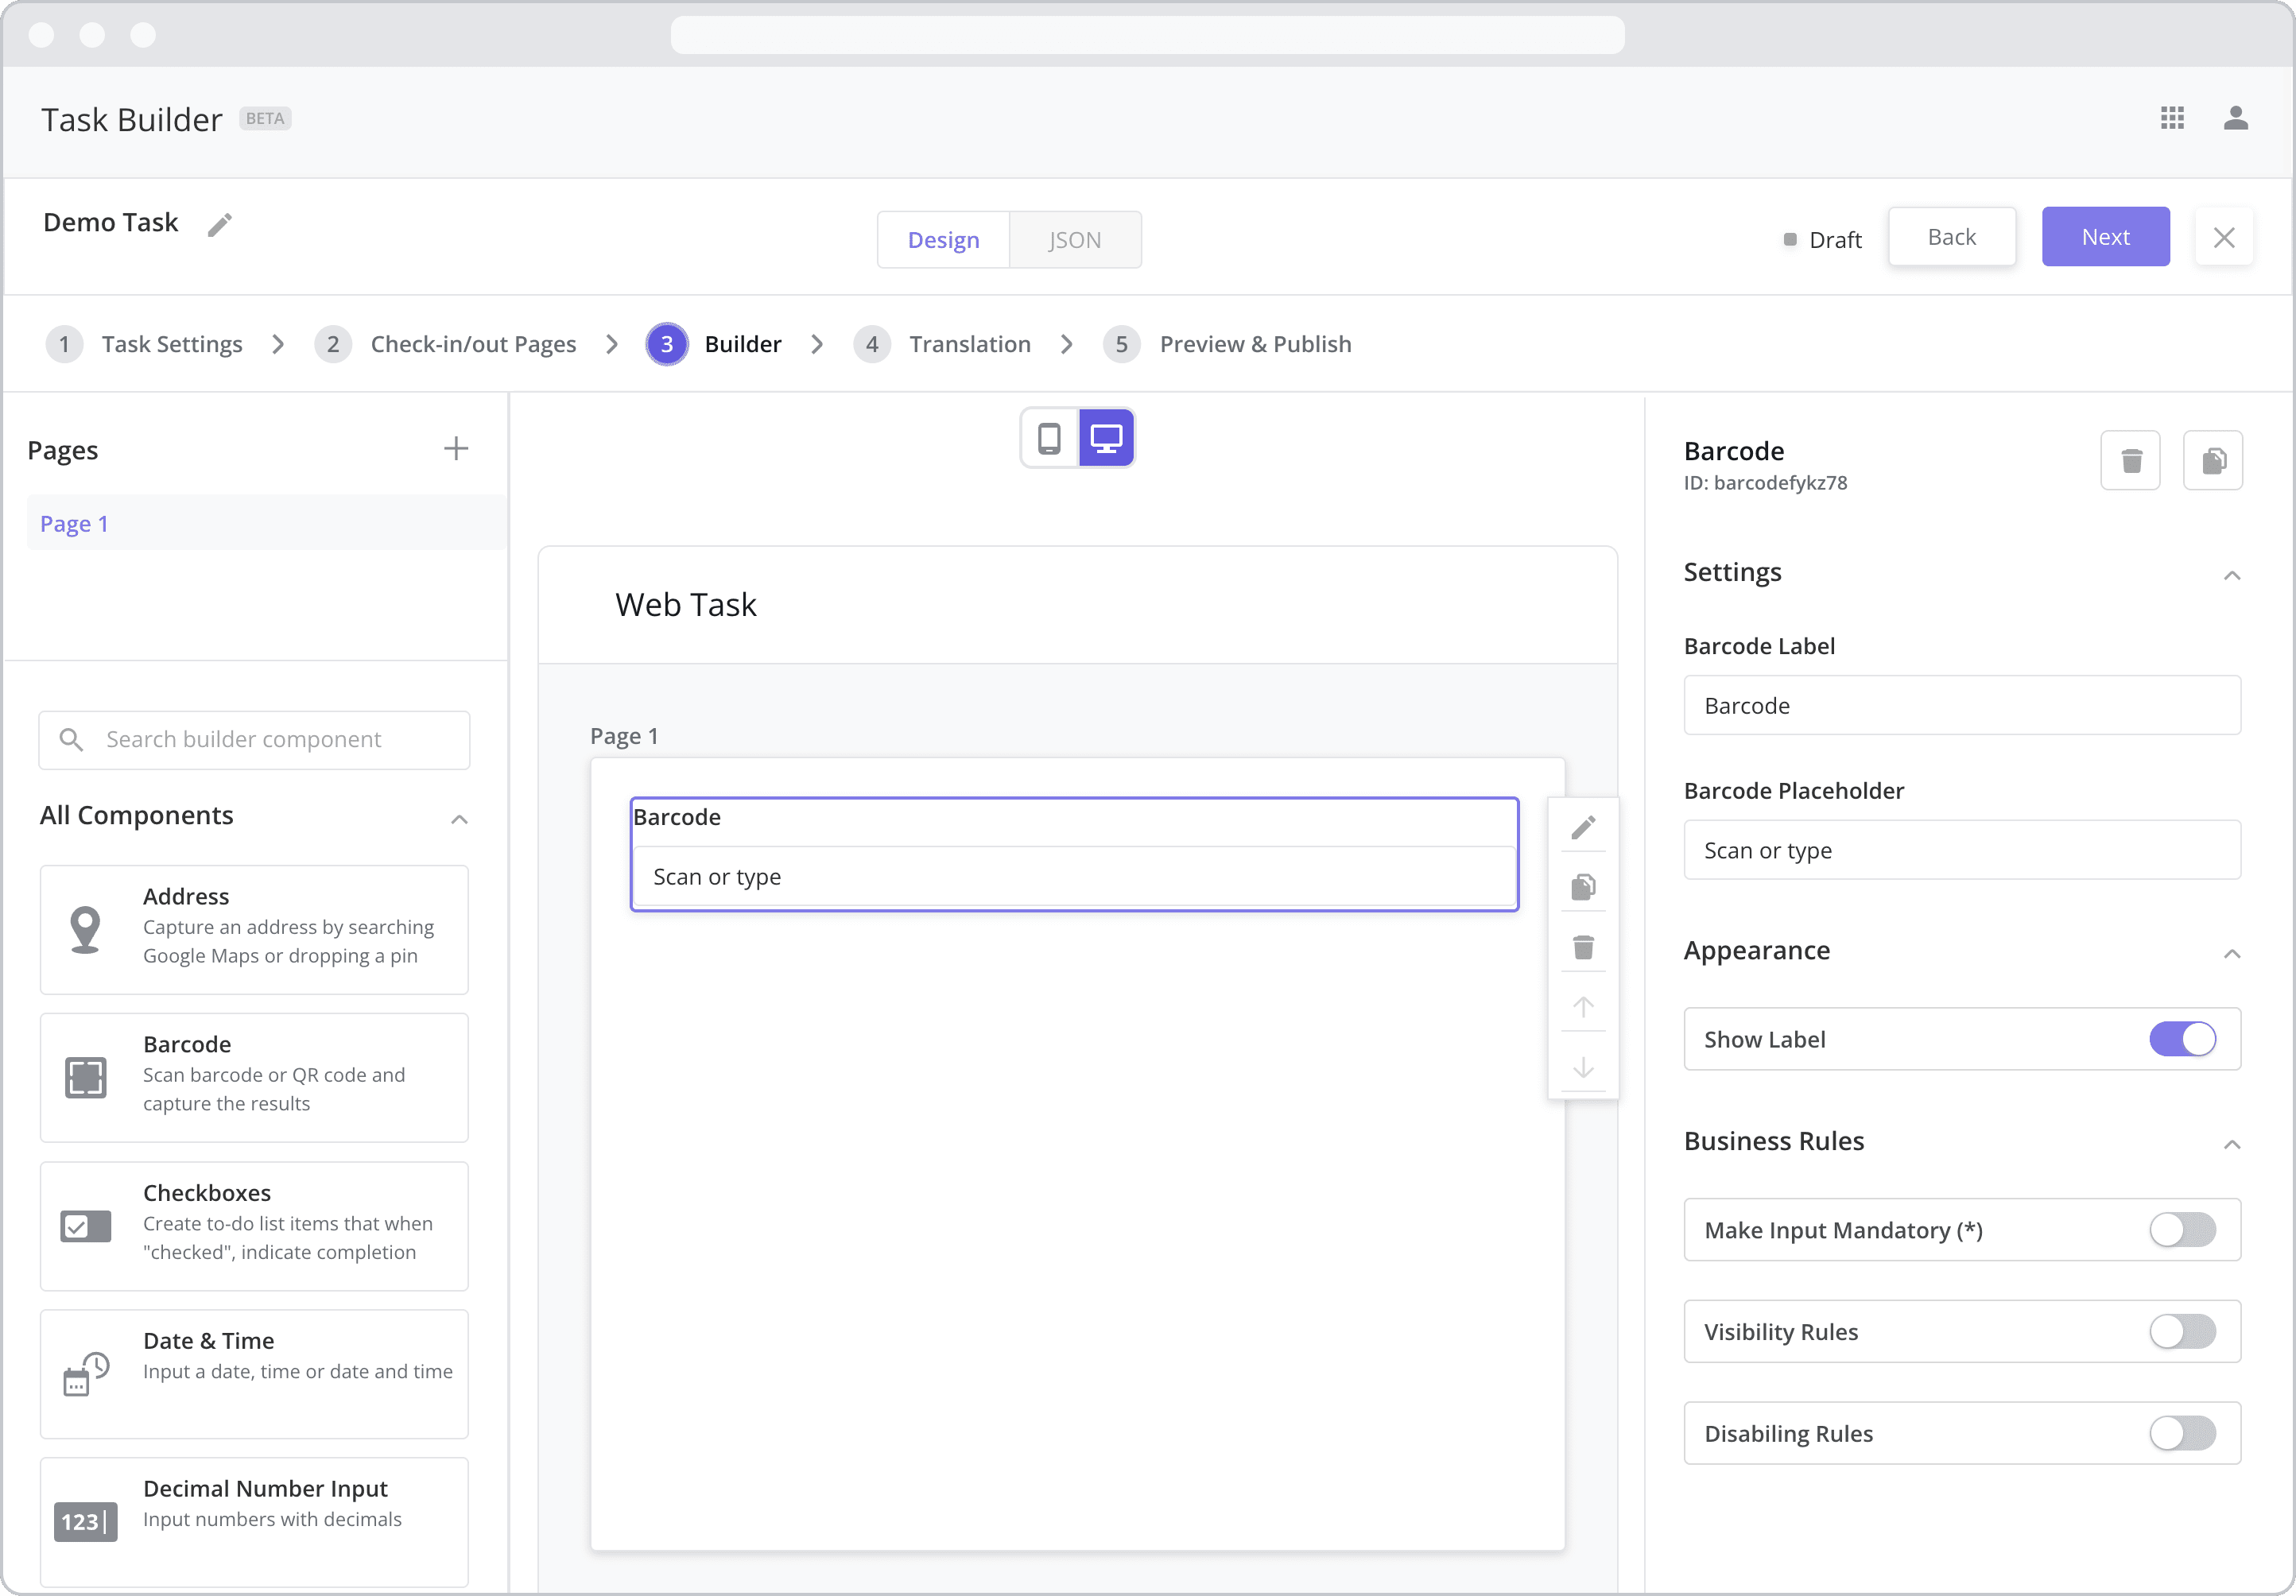This screenshot has height=1596, width=2296.
Task: Go to step 4 Translation
Action: 942,344
